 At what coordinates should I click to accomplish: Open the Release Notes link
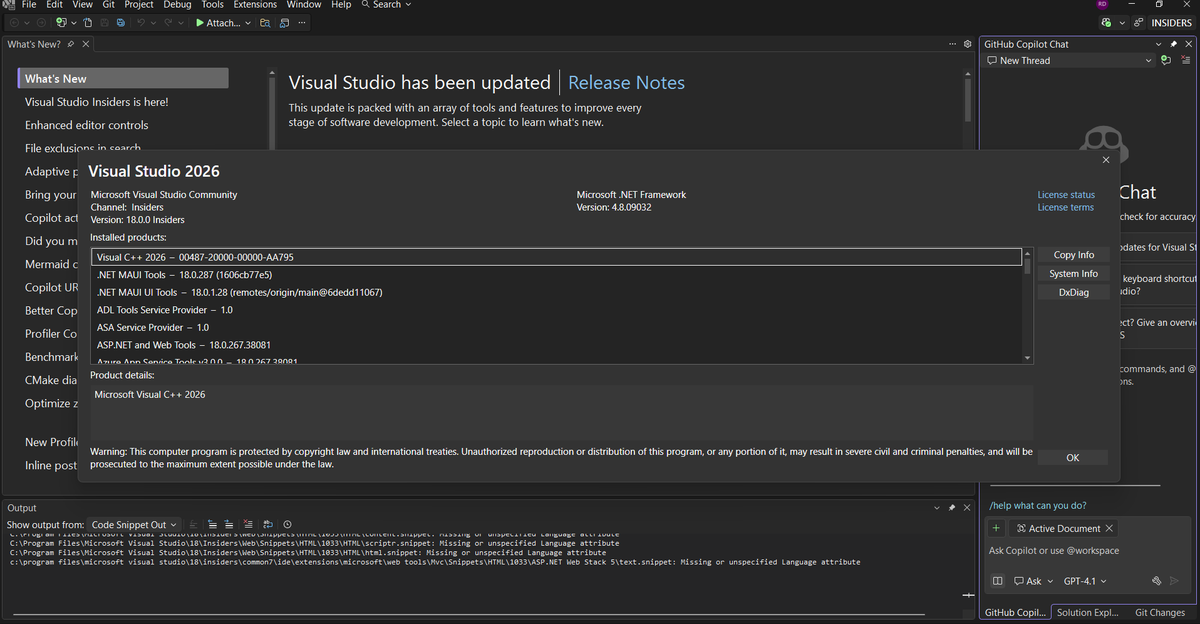click(x=627, y=83)
